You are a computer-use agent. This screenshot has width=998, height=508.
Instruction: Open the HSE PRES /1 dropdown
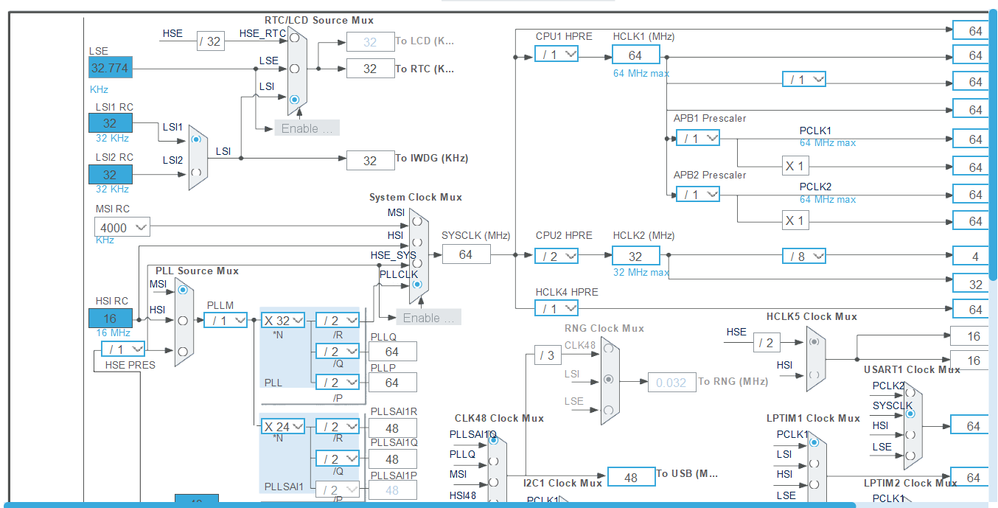123,349
